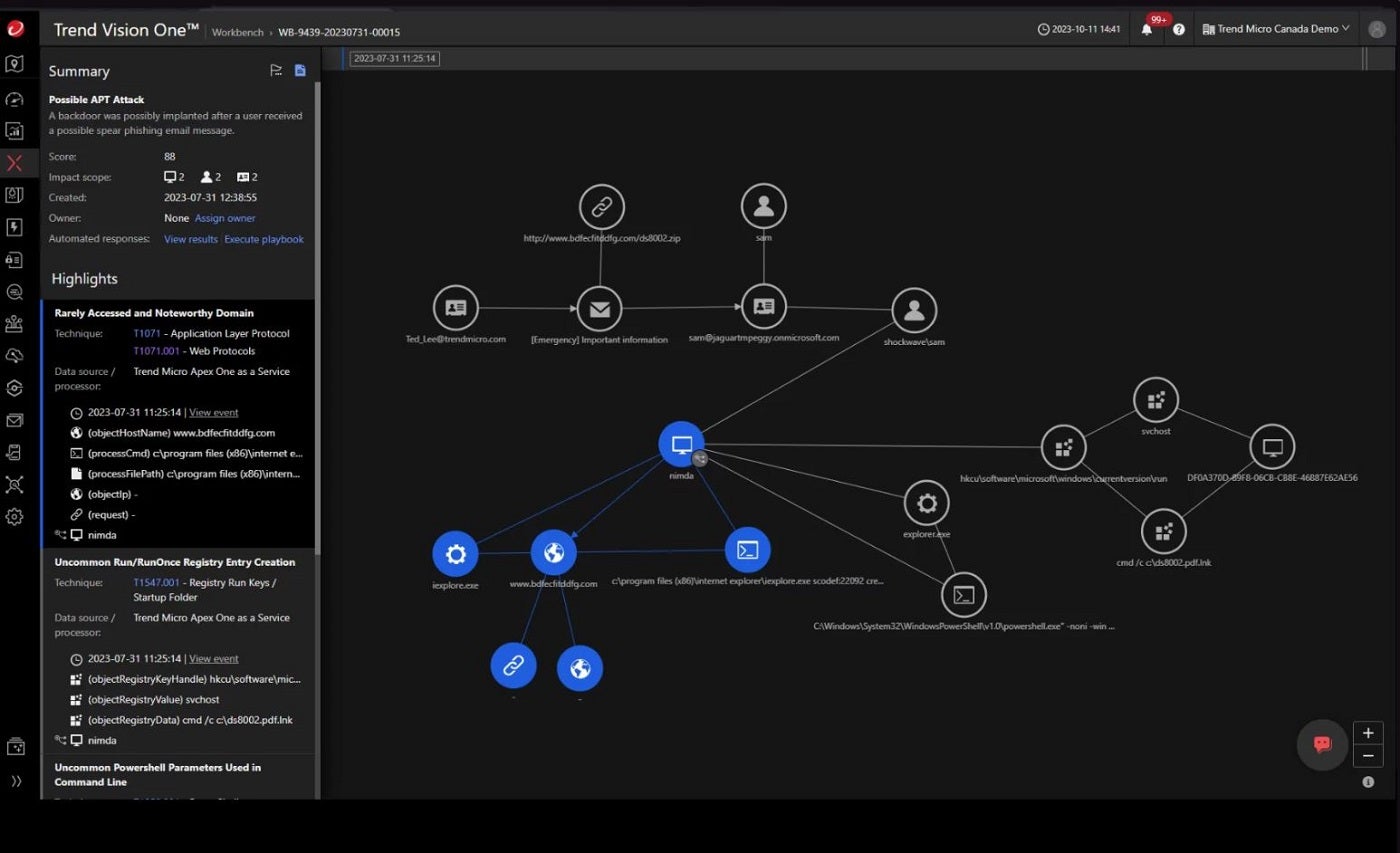Open the gauge Dashboards sidebar icon

[x=14, y=99]
